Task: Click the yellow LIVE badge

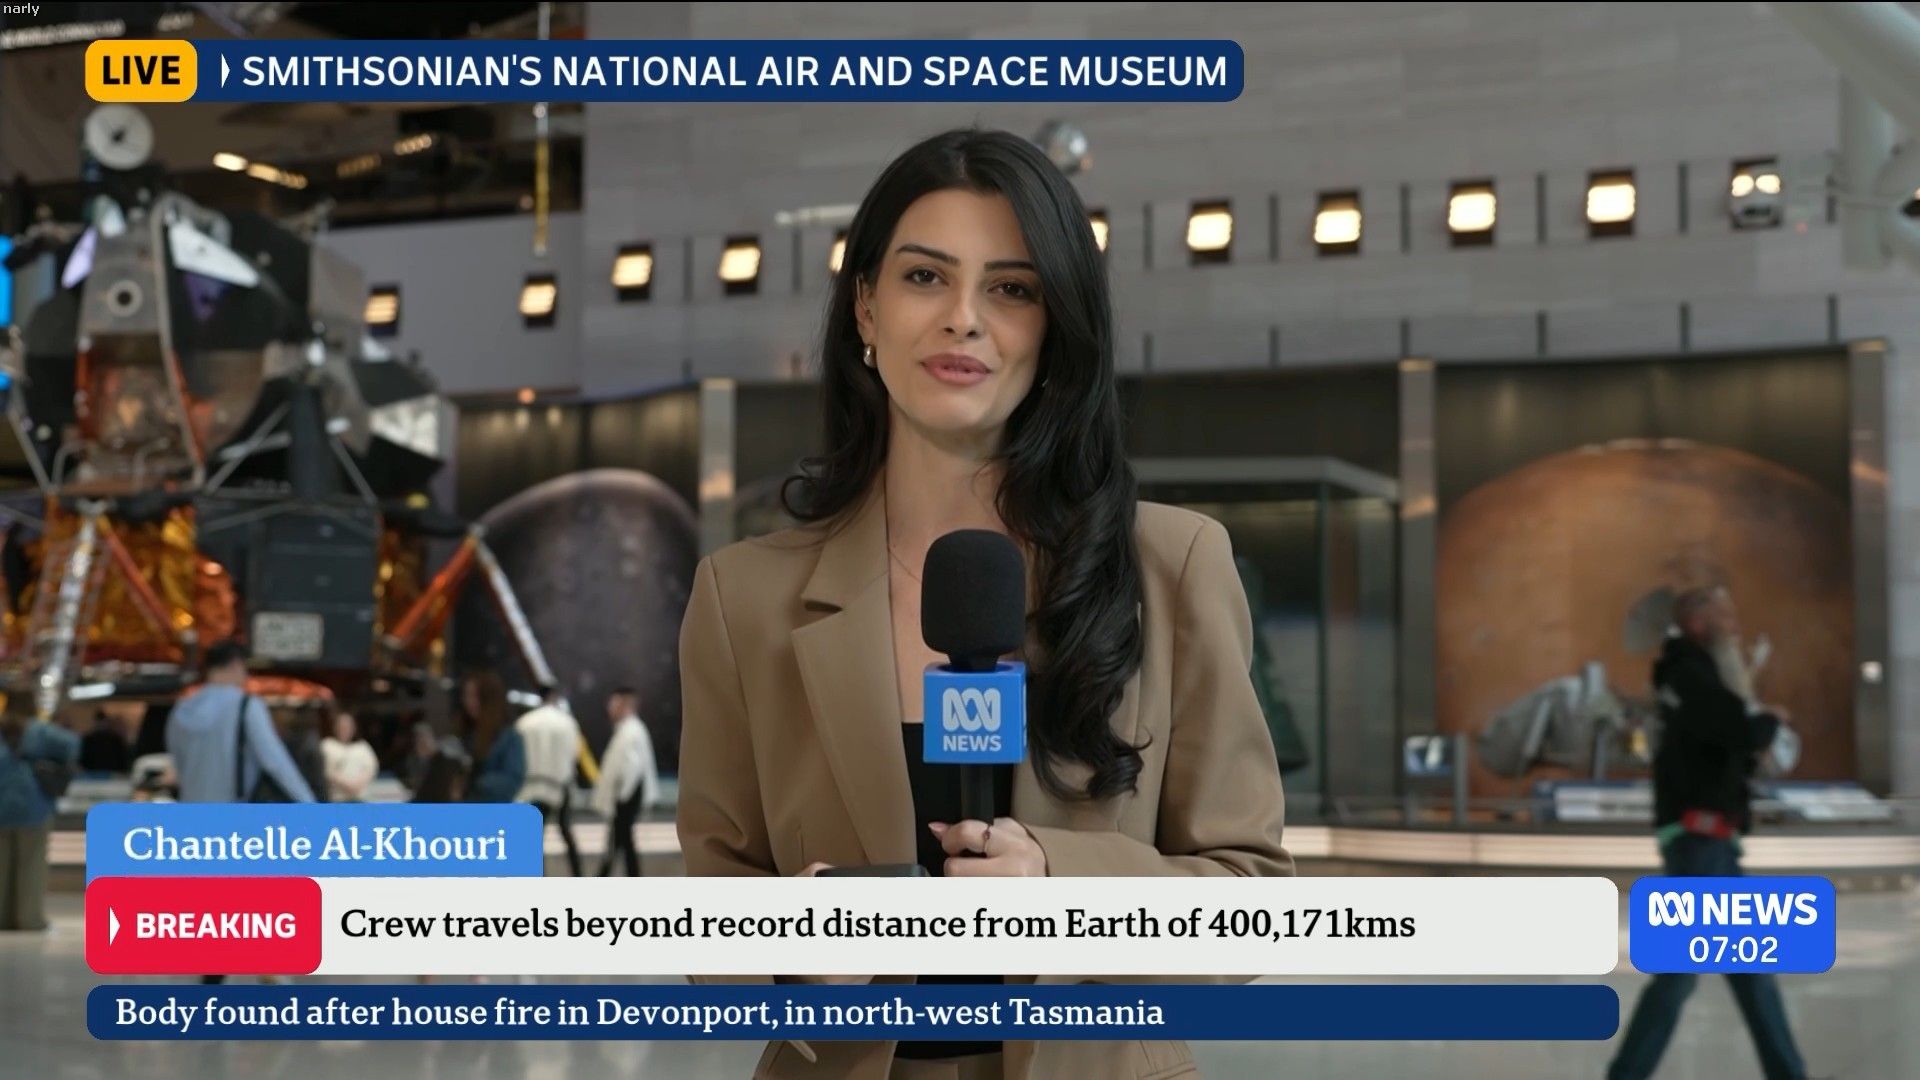Action: click(140, 71)
